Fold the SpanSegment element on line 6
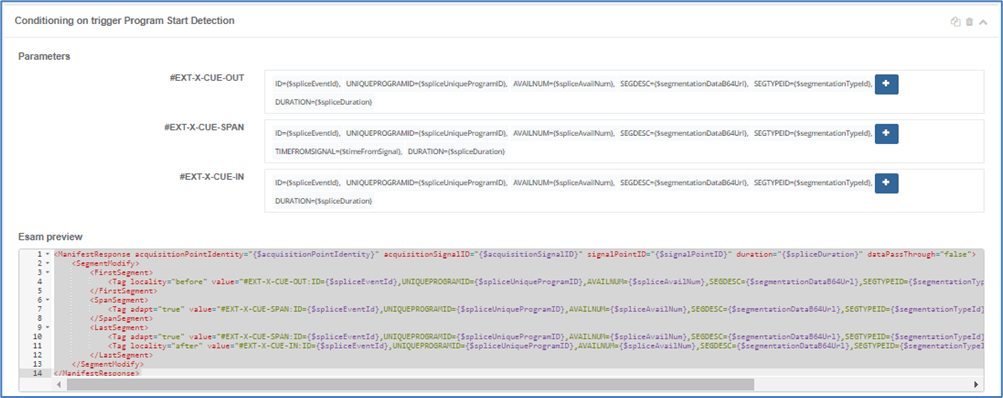The height and width of the screenshot is (398, 1003). click(x=48, y=299)
